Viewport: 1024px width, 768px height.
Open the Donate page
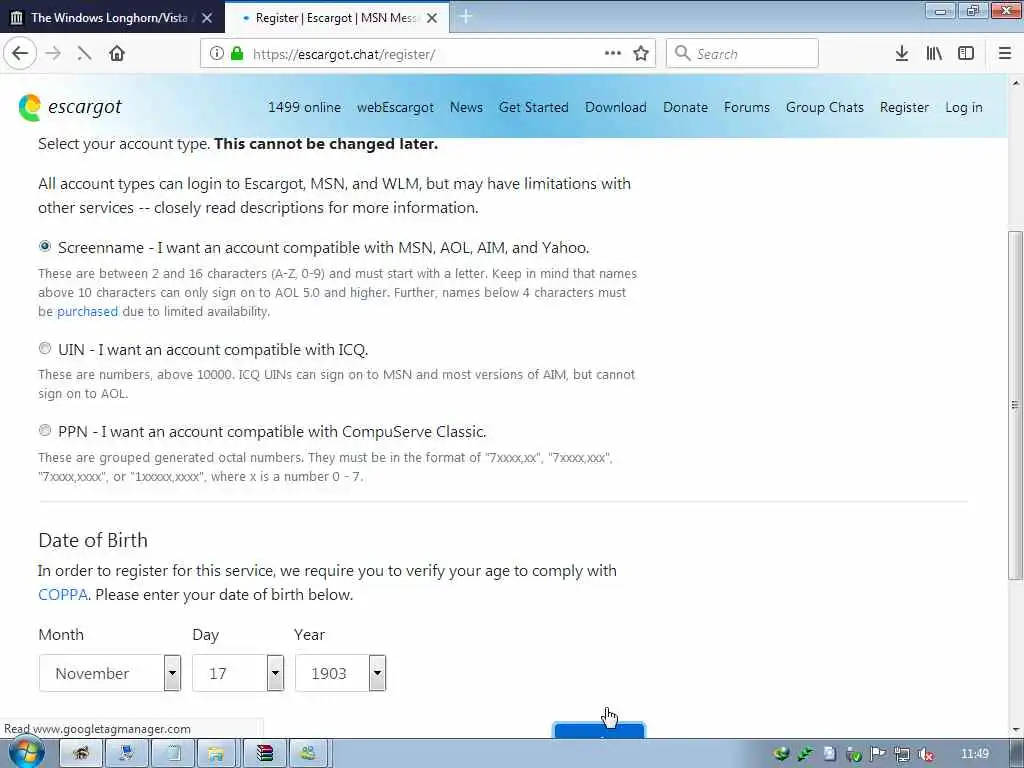pyautogui.click(x=685, y=107)
